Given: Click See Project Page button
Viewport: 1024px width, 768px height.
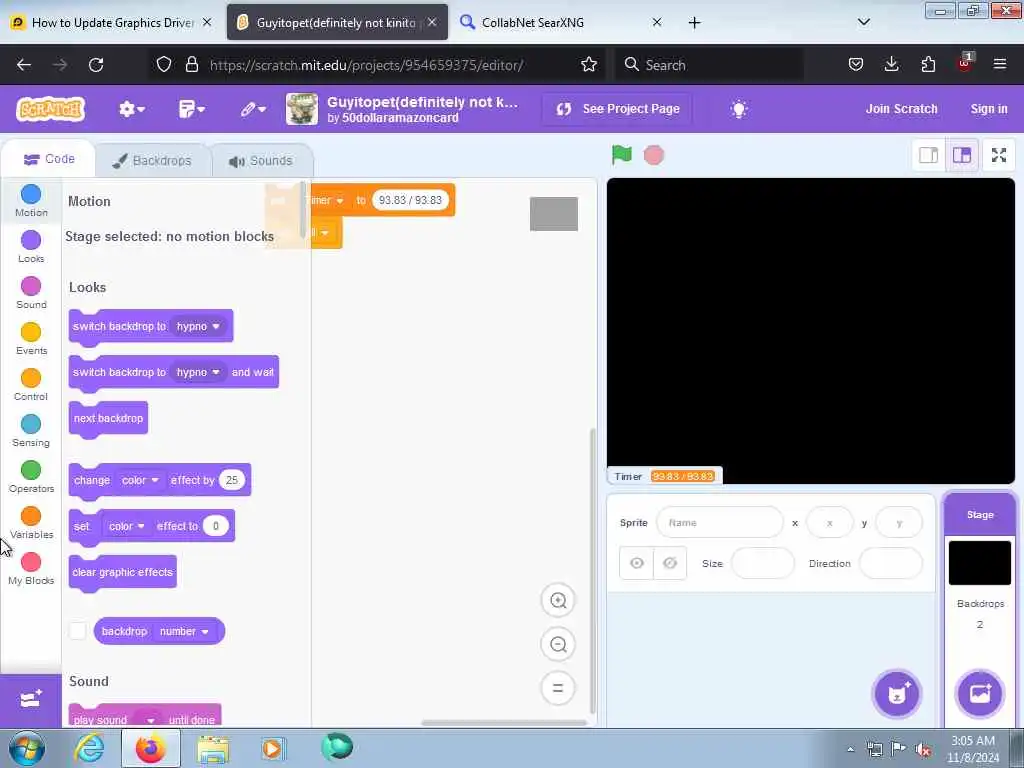Looking at the screenshot, I should tap(617, 109).
